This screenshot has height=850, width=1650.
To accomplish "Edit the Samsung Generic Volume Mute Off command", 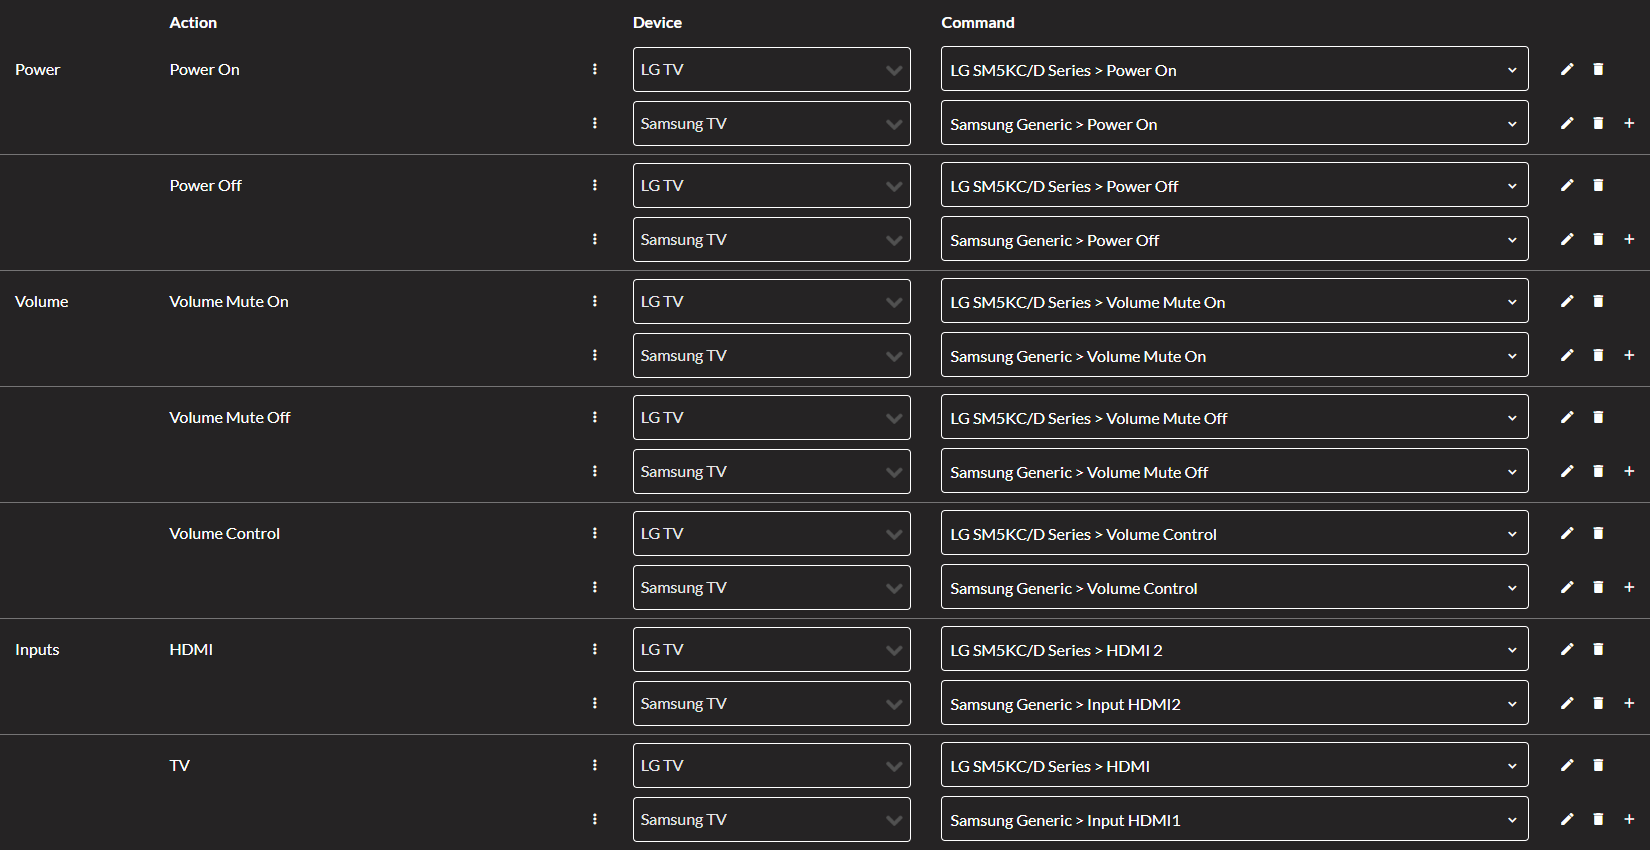I will (x=1567, y=471).
